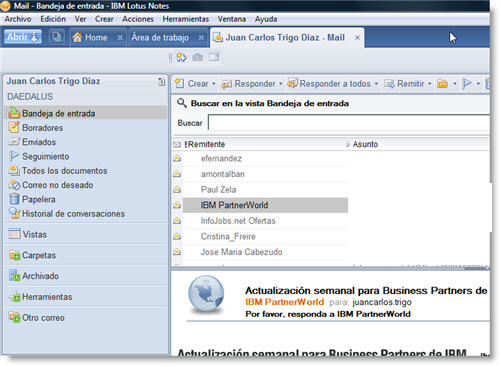The height and width of the screenshot is (366, 500).
Task: Click the Historial de conversaciones icon
Action: (14, 213)
